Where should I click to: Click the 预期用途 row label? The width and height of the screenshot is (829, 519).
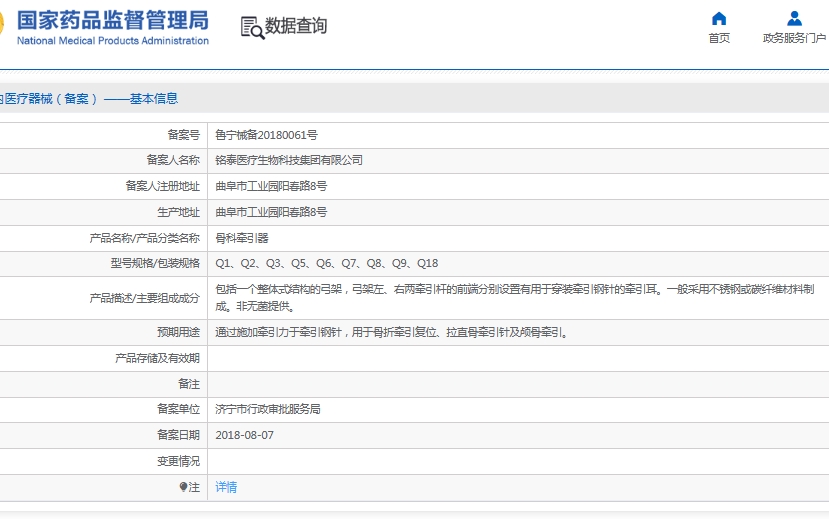coord(179,332)
